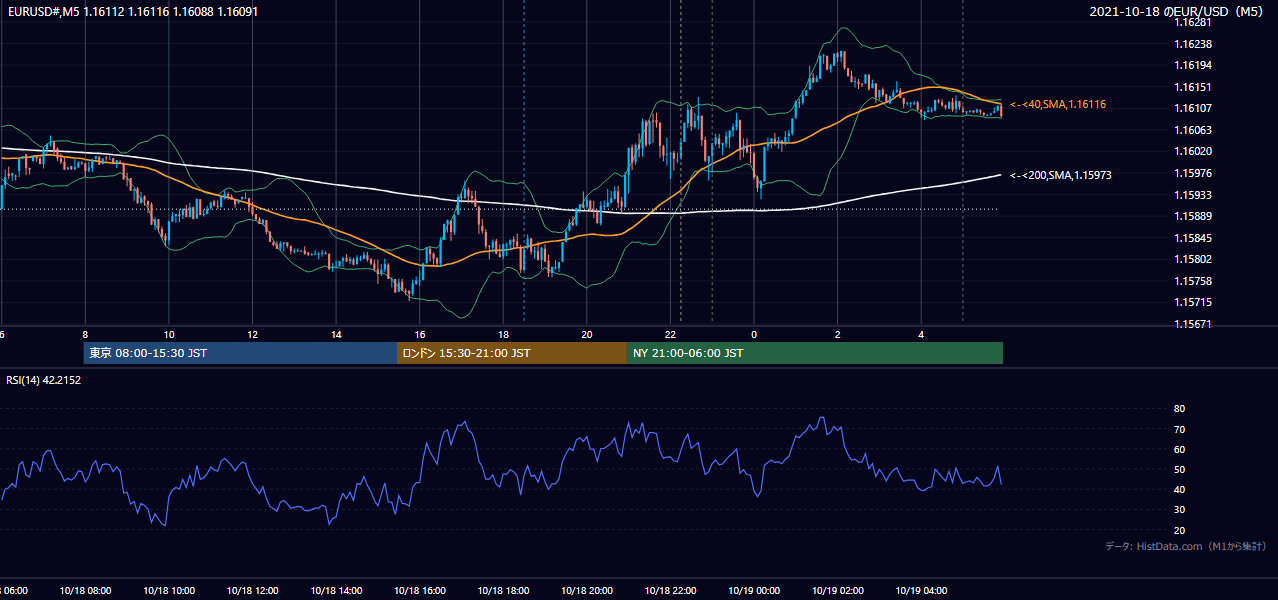Click the 10/18 22:00 time label

(x=670, y=591)
